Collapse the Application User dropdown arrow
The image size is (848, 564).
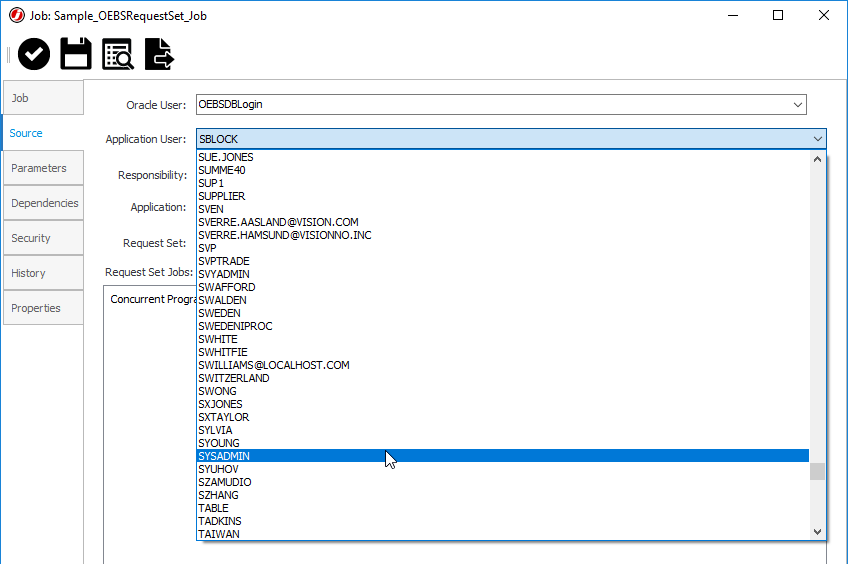pos(817,139)
